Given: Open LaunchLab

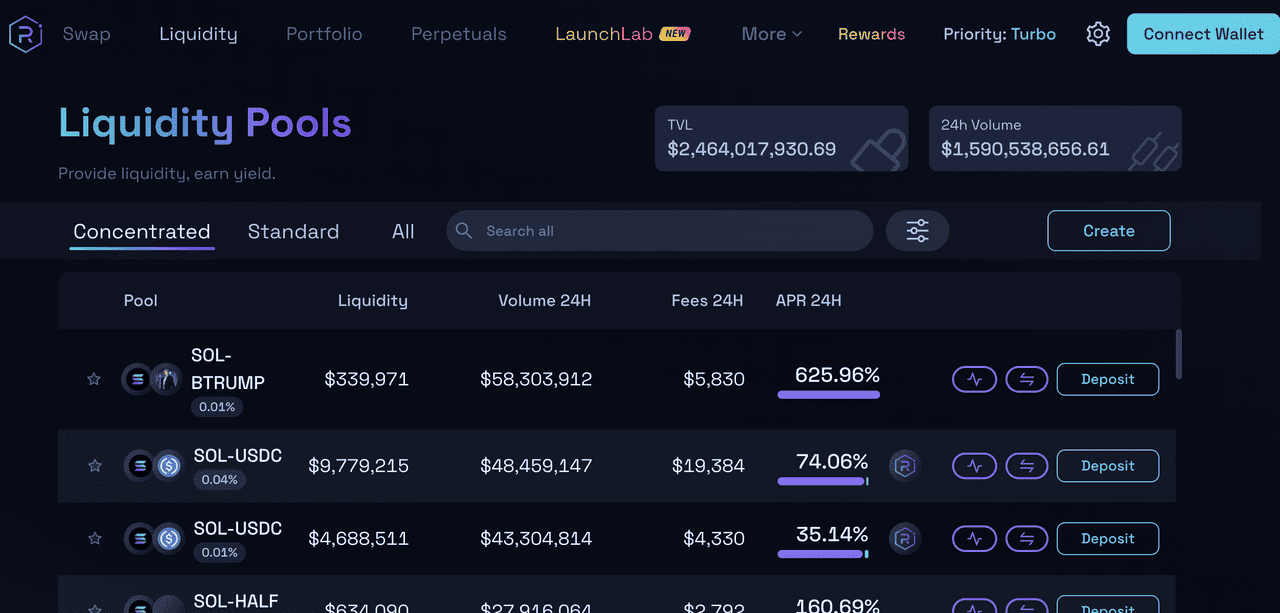Looking at the screenshot, I should click(x=604, y=34).
